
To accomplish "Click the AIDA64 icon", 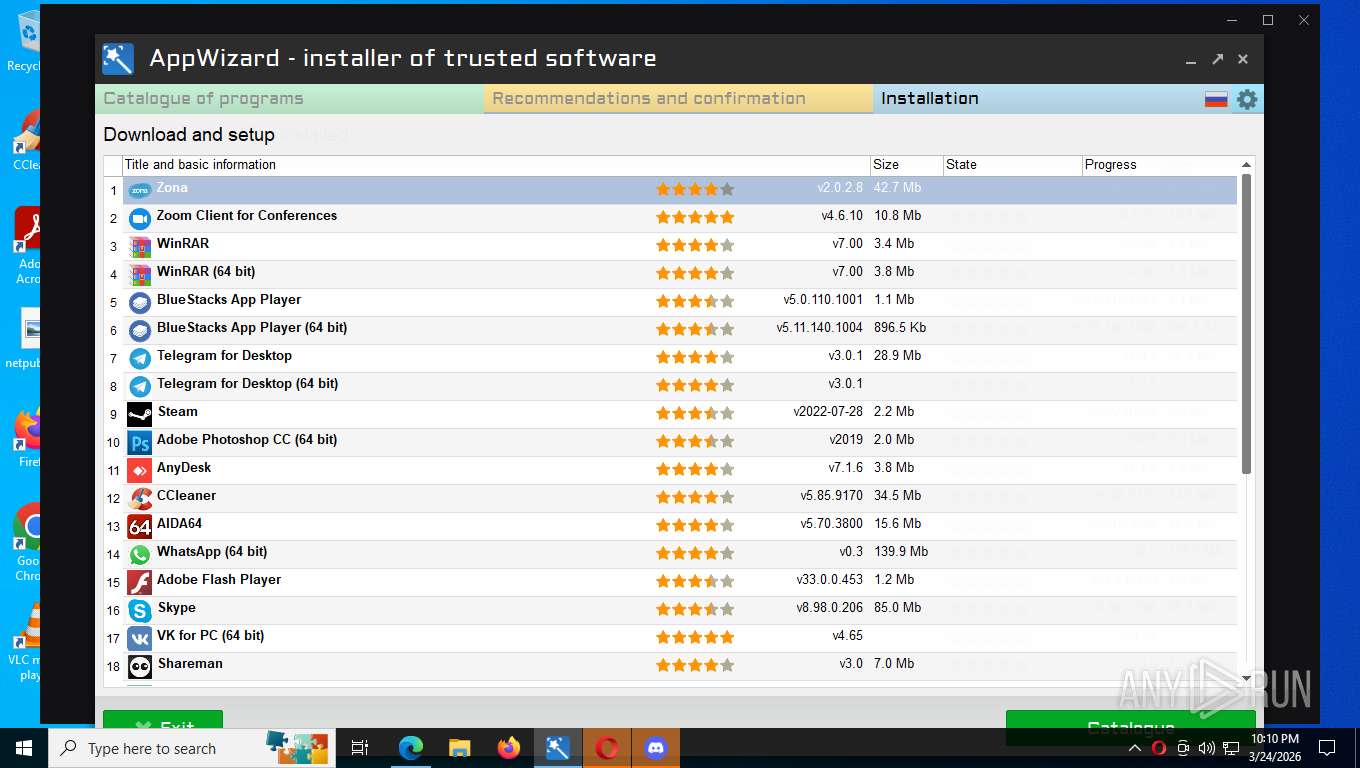I will (x=140, y=526).
